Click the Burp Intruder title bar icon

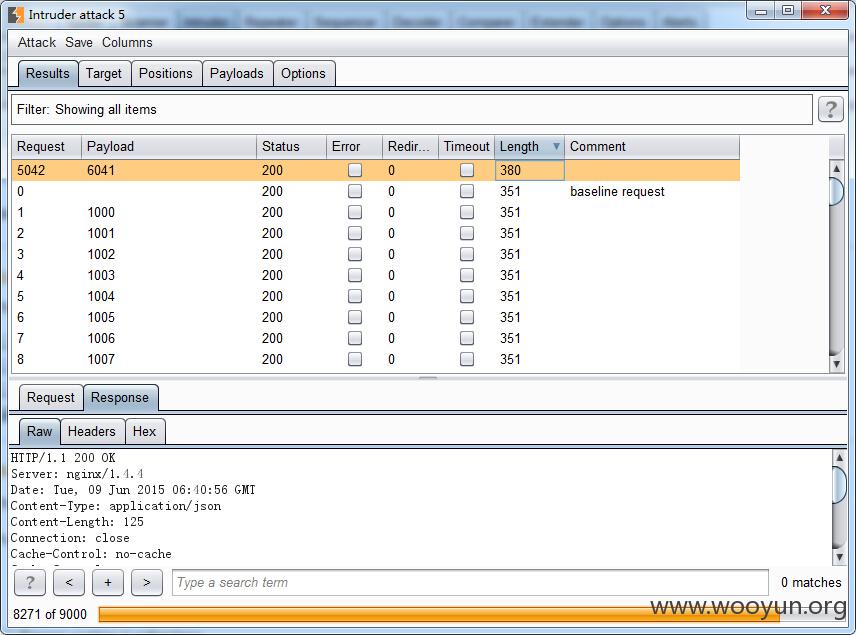[x=16, y=15]
